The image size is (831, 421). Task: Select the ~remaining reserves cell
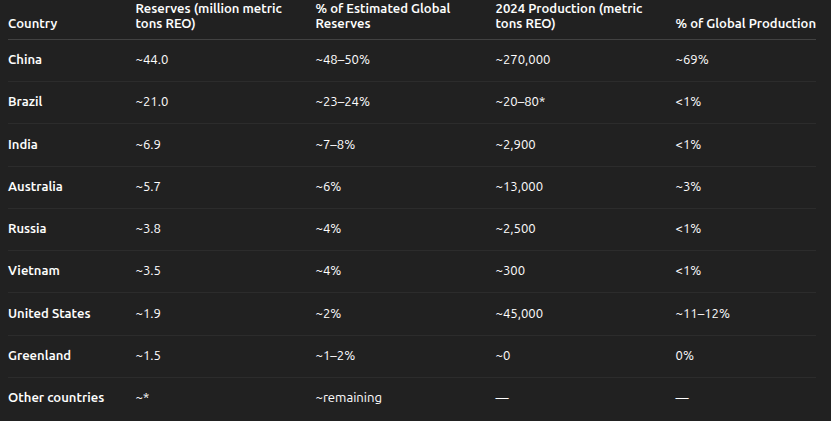click(348, 397)
